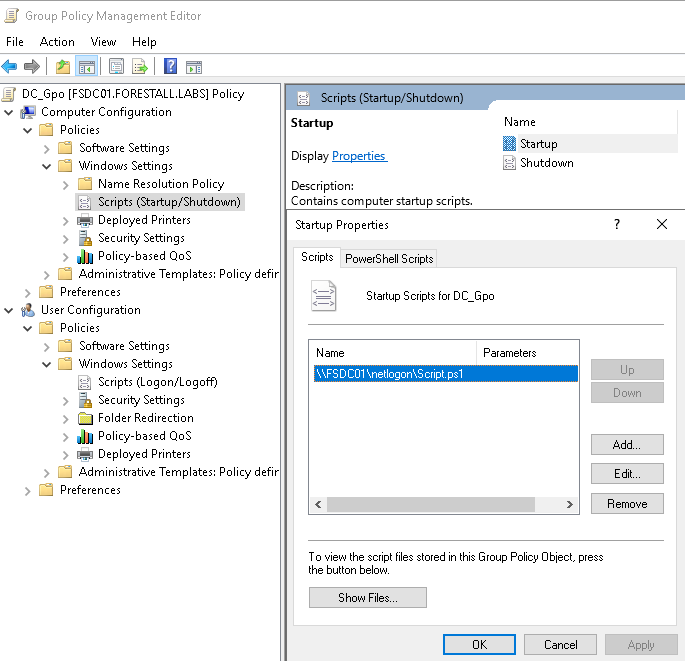The image size is (685, 661).
Task: Expand Name Resolution Policy node
Action: 66,184
